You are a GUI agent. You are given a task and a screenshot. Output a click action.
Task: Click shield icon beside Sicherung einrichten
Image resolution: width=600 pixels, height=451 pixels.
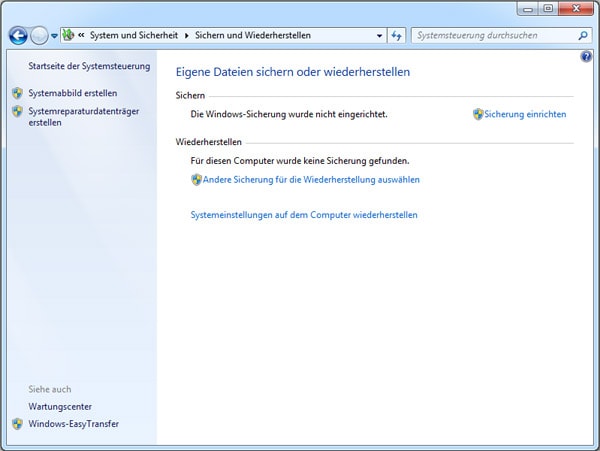(x=478, y=114)
